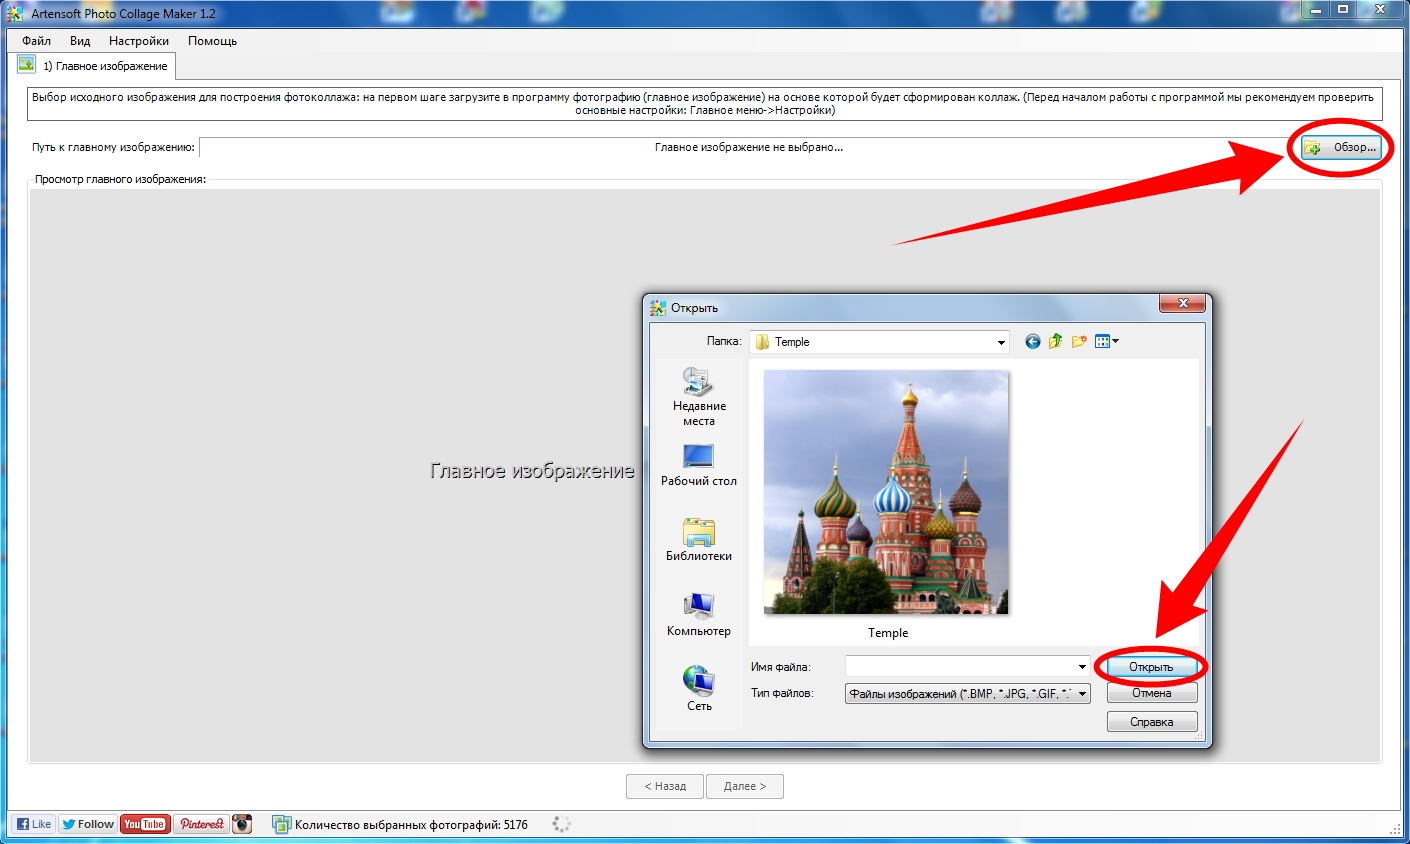Screen dimensions: 1410x844
Task: Click the Открыть button
Action: [x=1151, y=667]
